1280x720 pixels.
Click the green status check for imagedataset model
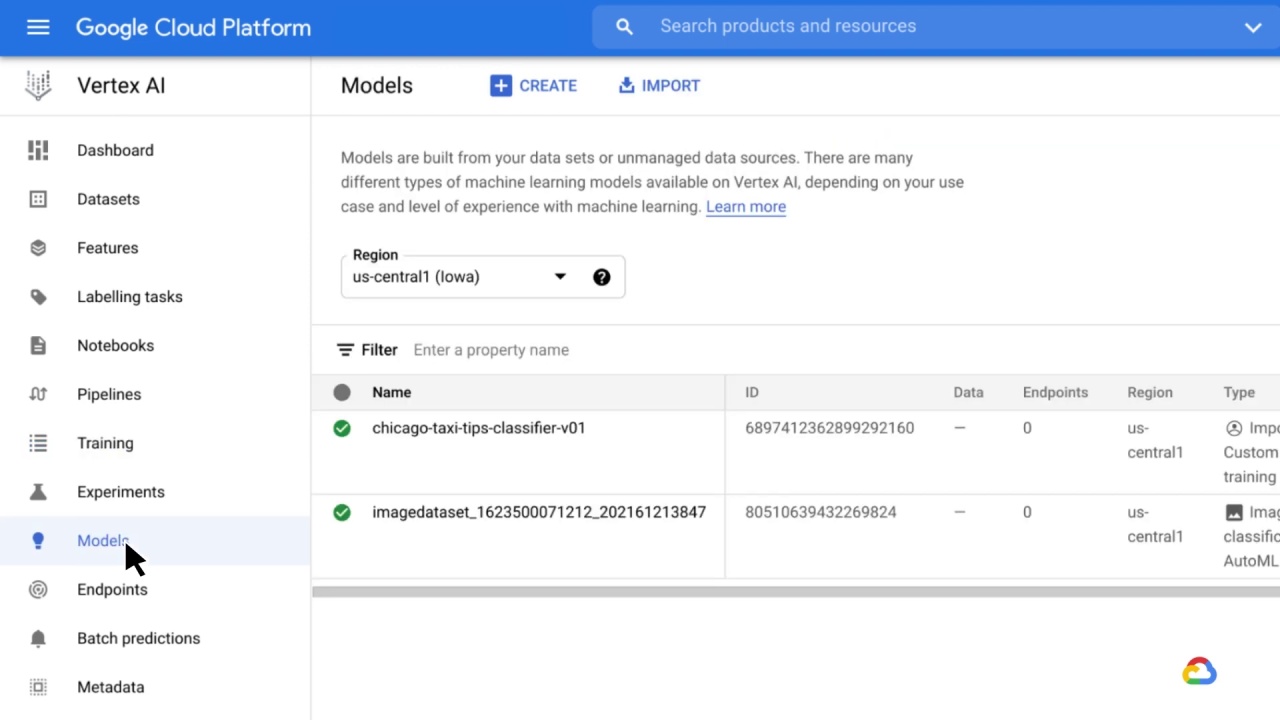click(342, 512)
